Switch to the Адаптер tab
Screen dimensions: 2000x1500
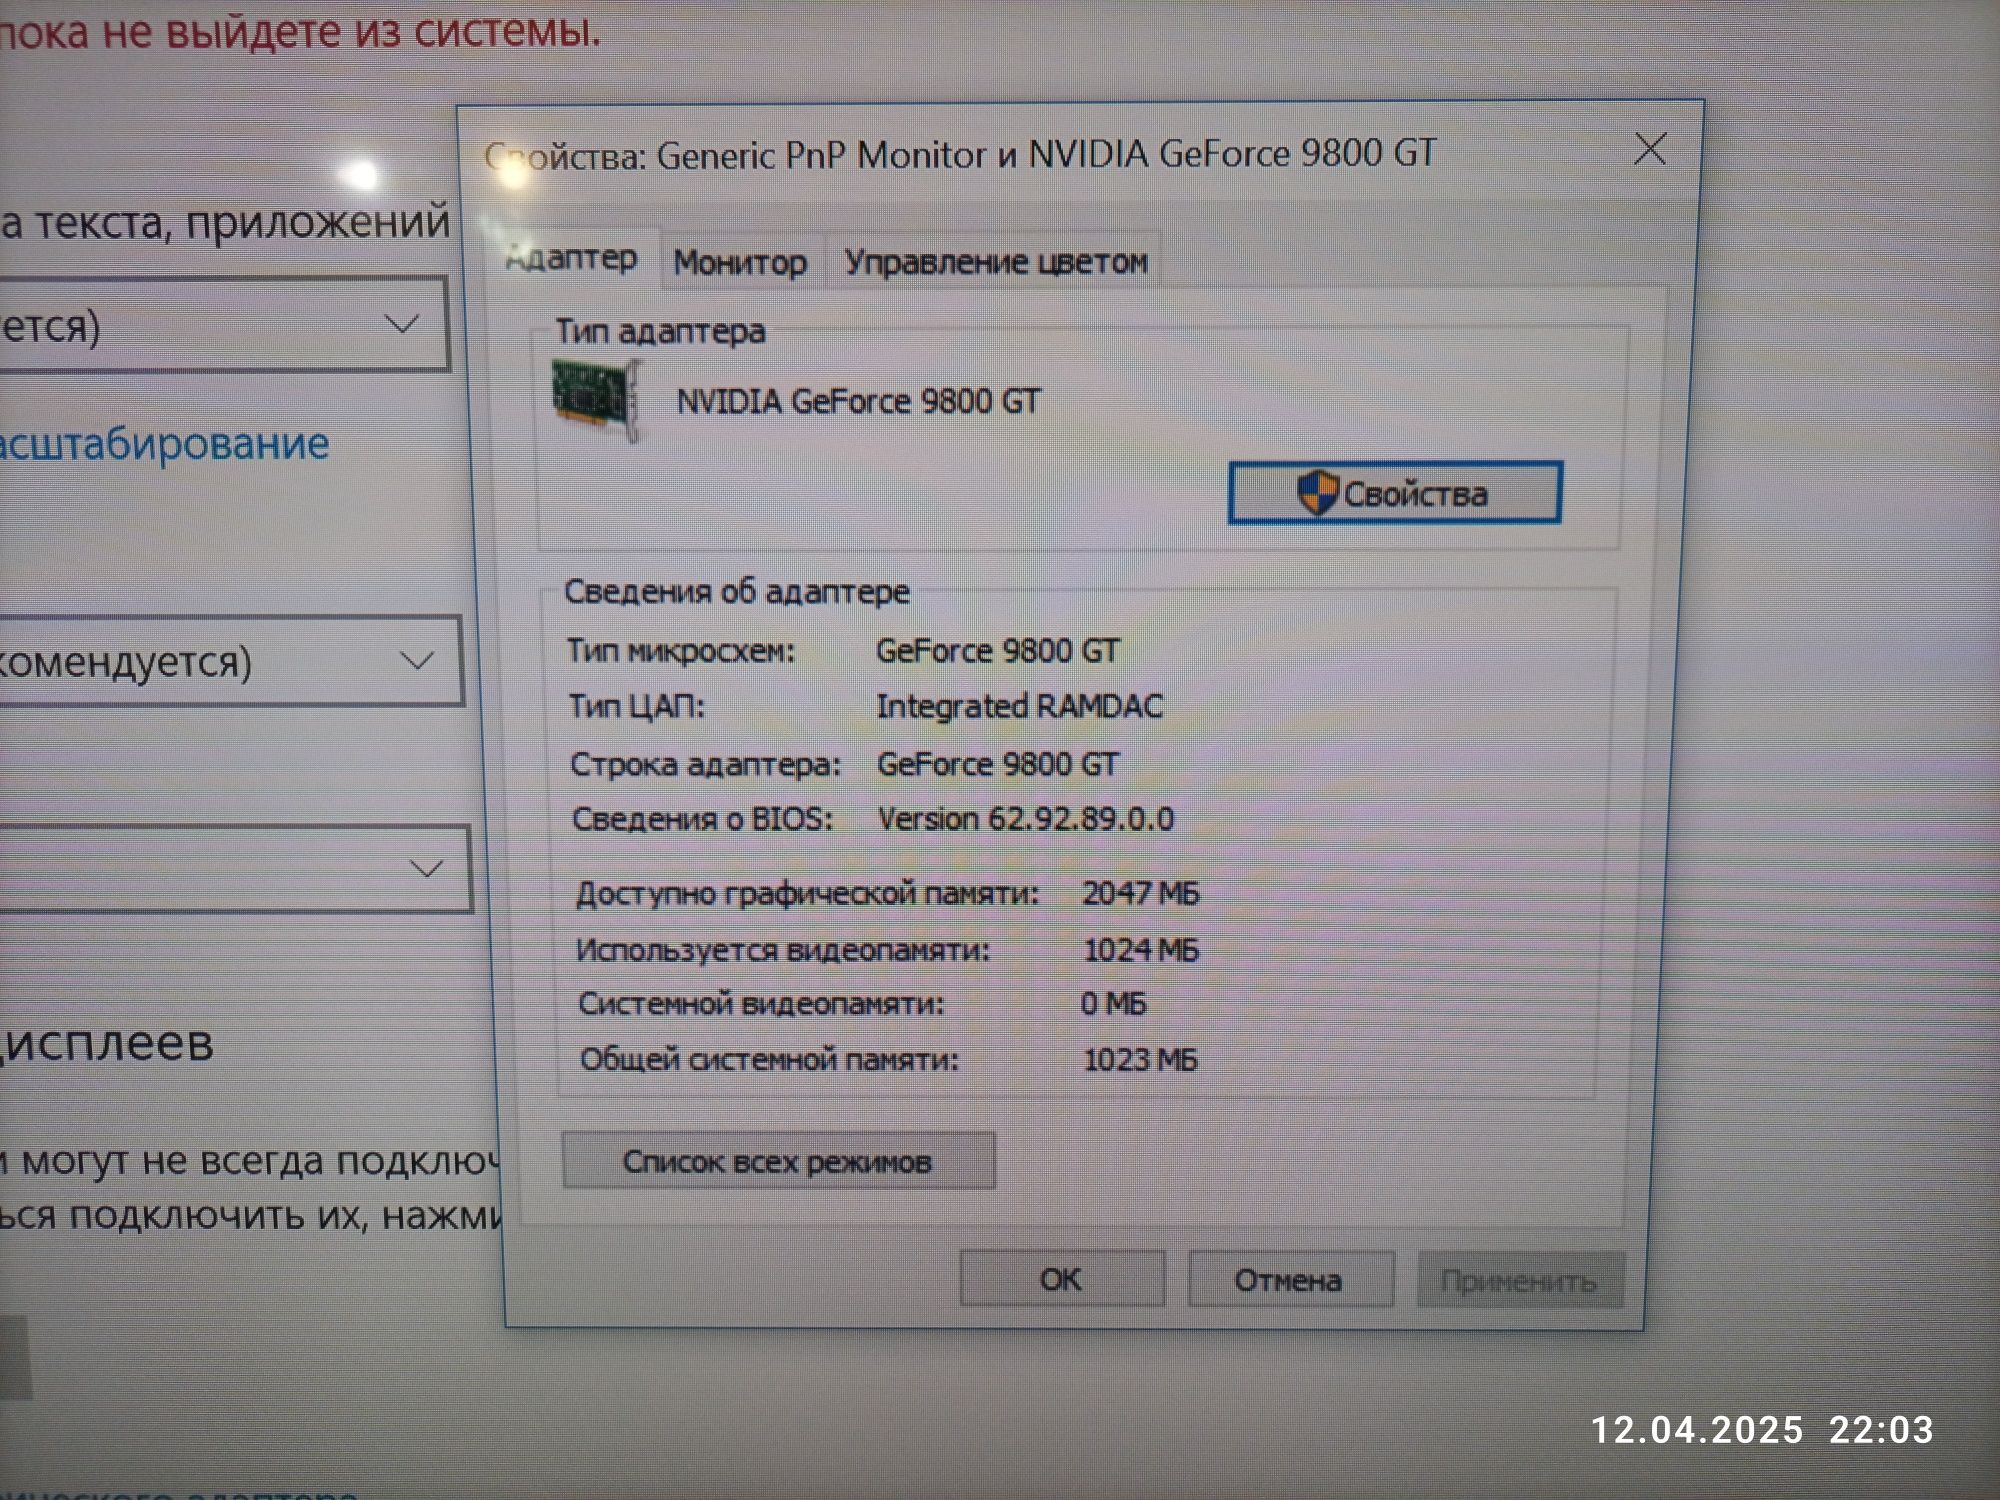pos(571,258)
